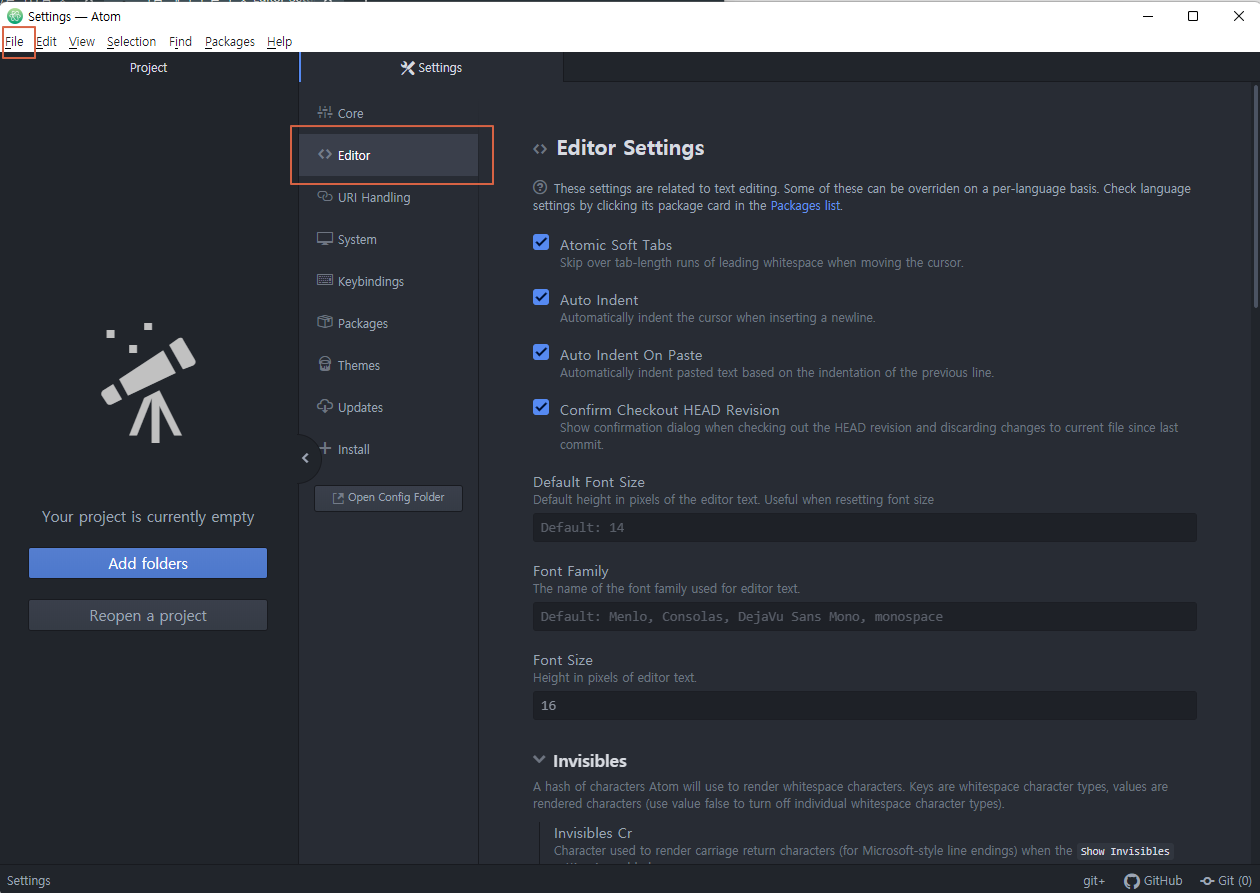Image resolution: width=1260 pixels, height=893 pixels.
Task: Select the Project dock tab
Action: click(x=149, y=68)
